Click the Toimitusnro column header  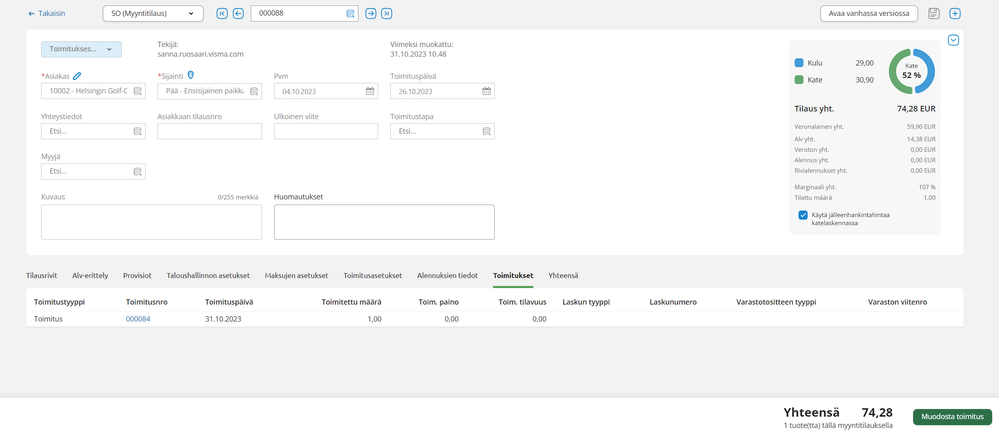[147, 302]
